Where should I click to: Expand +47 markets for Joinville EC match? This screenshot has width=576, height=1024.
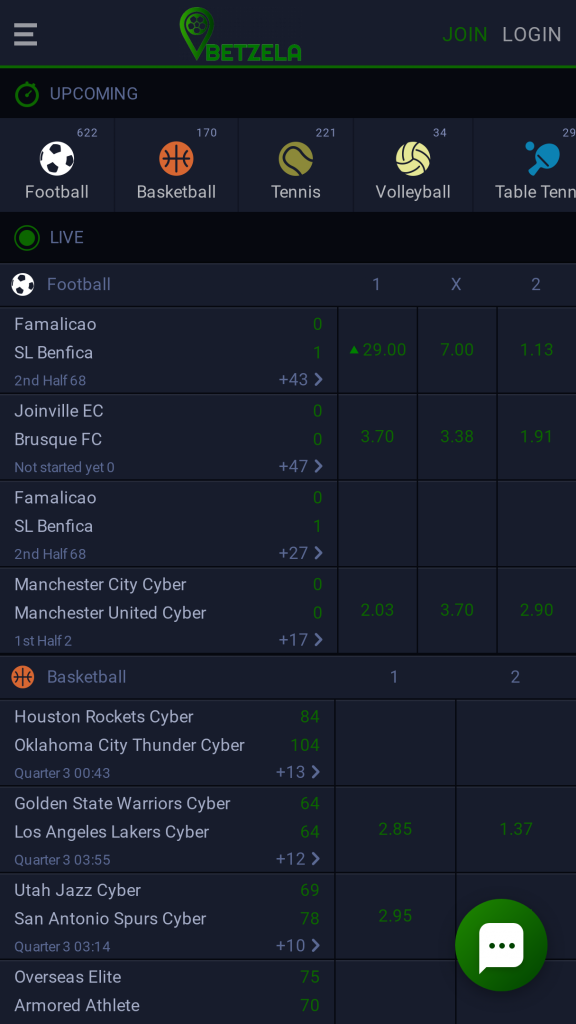pyautogui.click(x=300, y=466)
